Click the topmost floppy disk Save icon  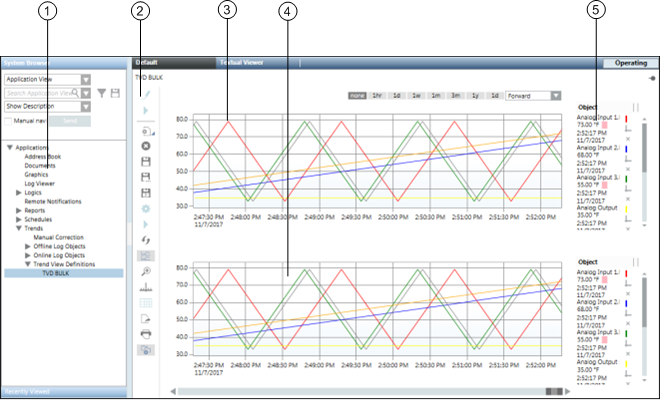tap(146, 161)
